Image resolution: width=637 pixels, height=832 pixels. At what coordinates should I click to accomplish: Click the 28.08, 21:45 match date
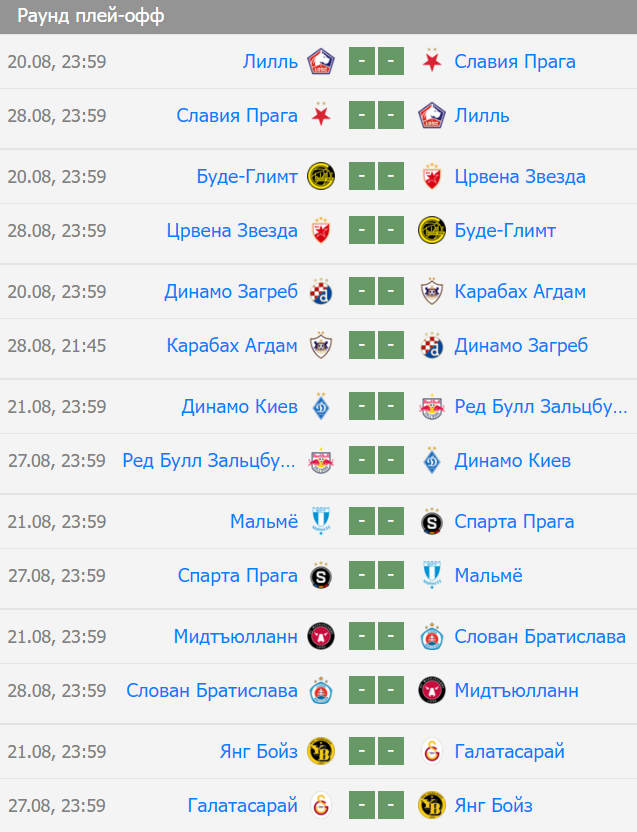click(x=57, y=345)
